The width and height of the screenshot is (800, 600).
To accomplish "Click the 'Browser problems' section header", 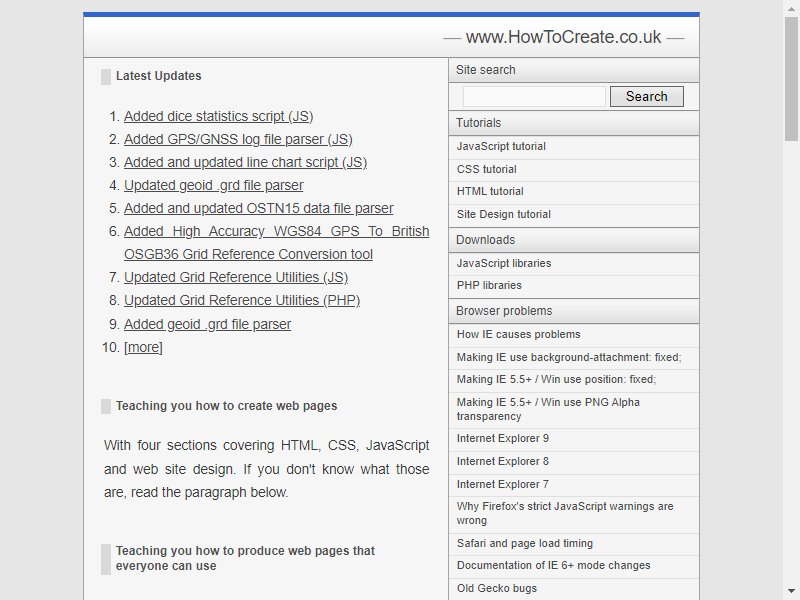I will (574, 311).
